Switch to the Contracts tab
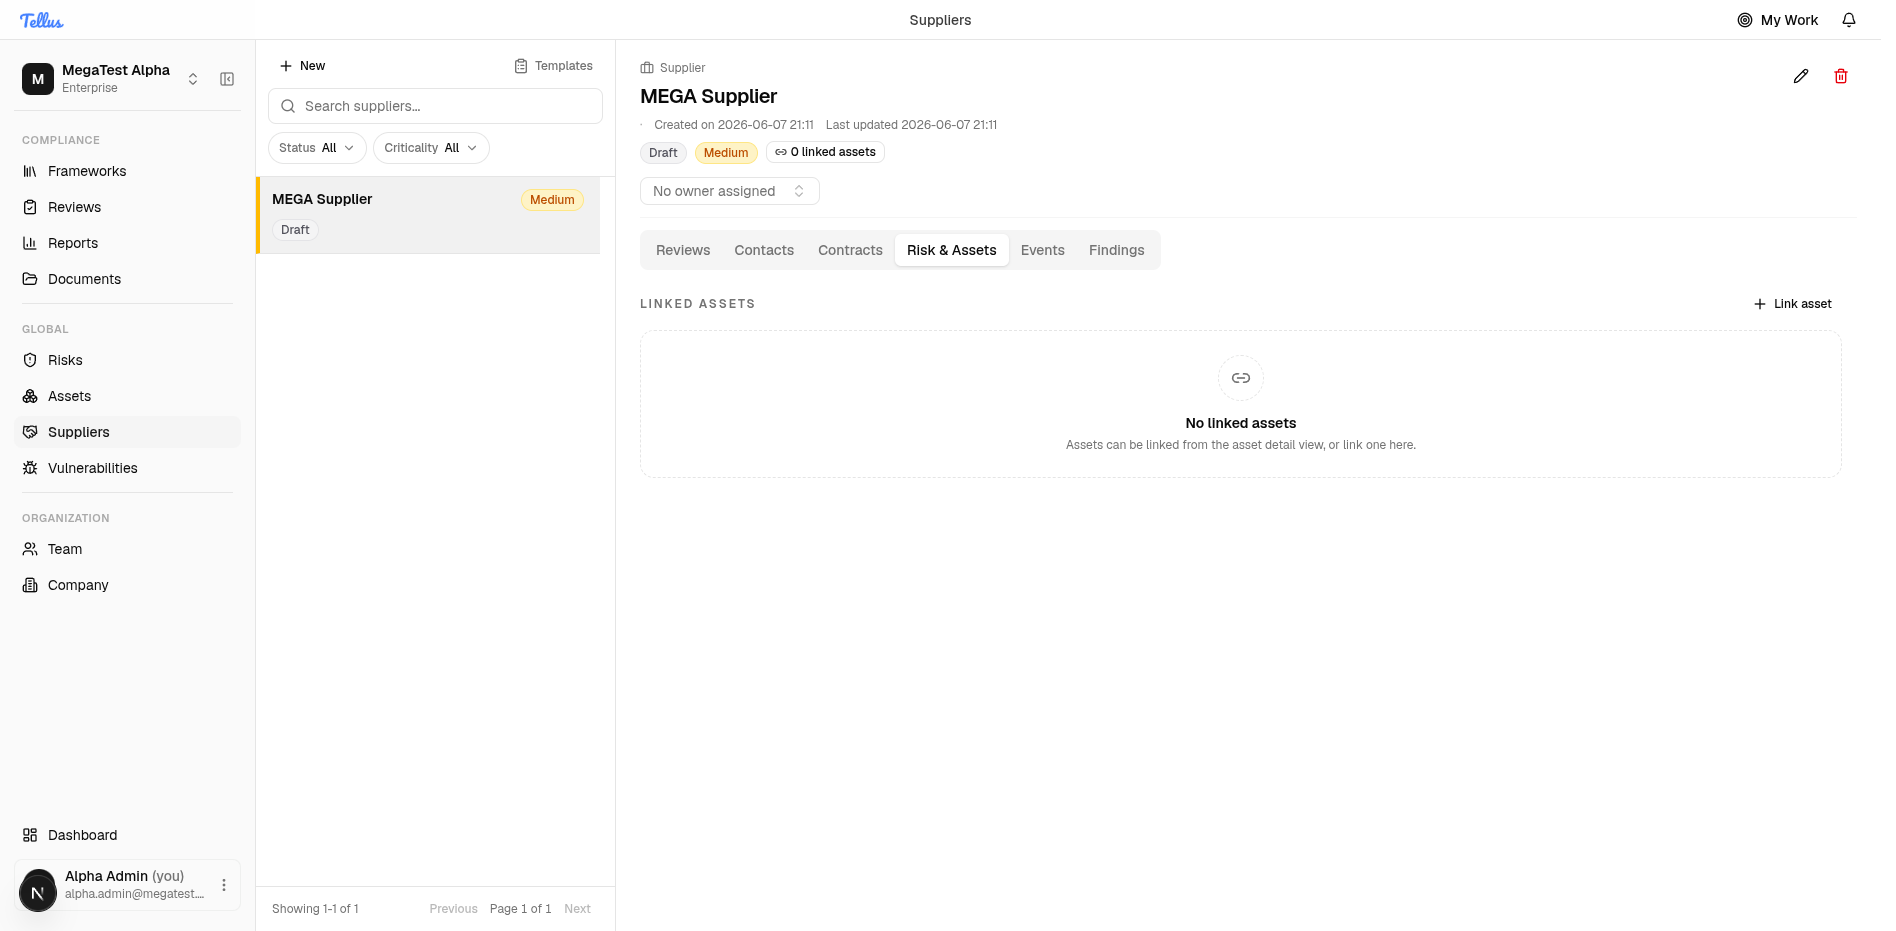The image size is (1896, 931). 850,250
